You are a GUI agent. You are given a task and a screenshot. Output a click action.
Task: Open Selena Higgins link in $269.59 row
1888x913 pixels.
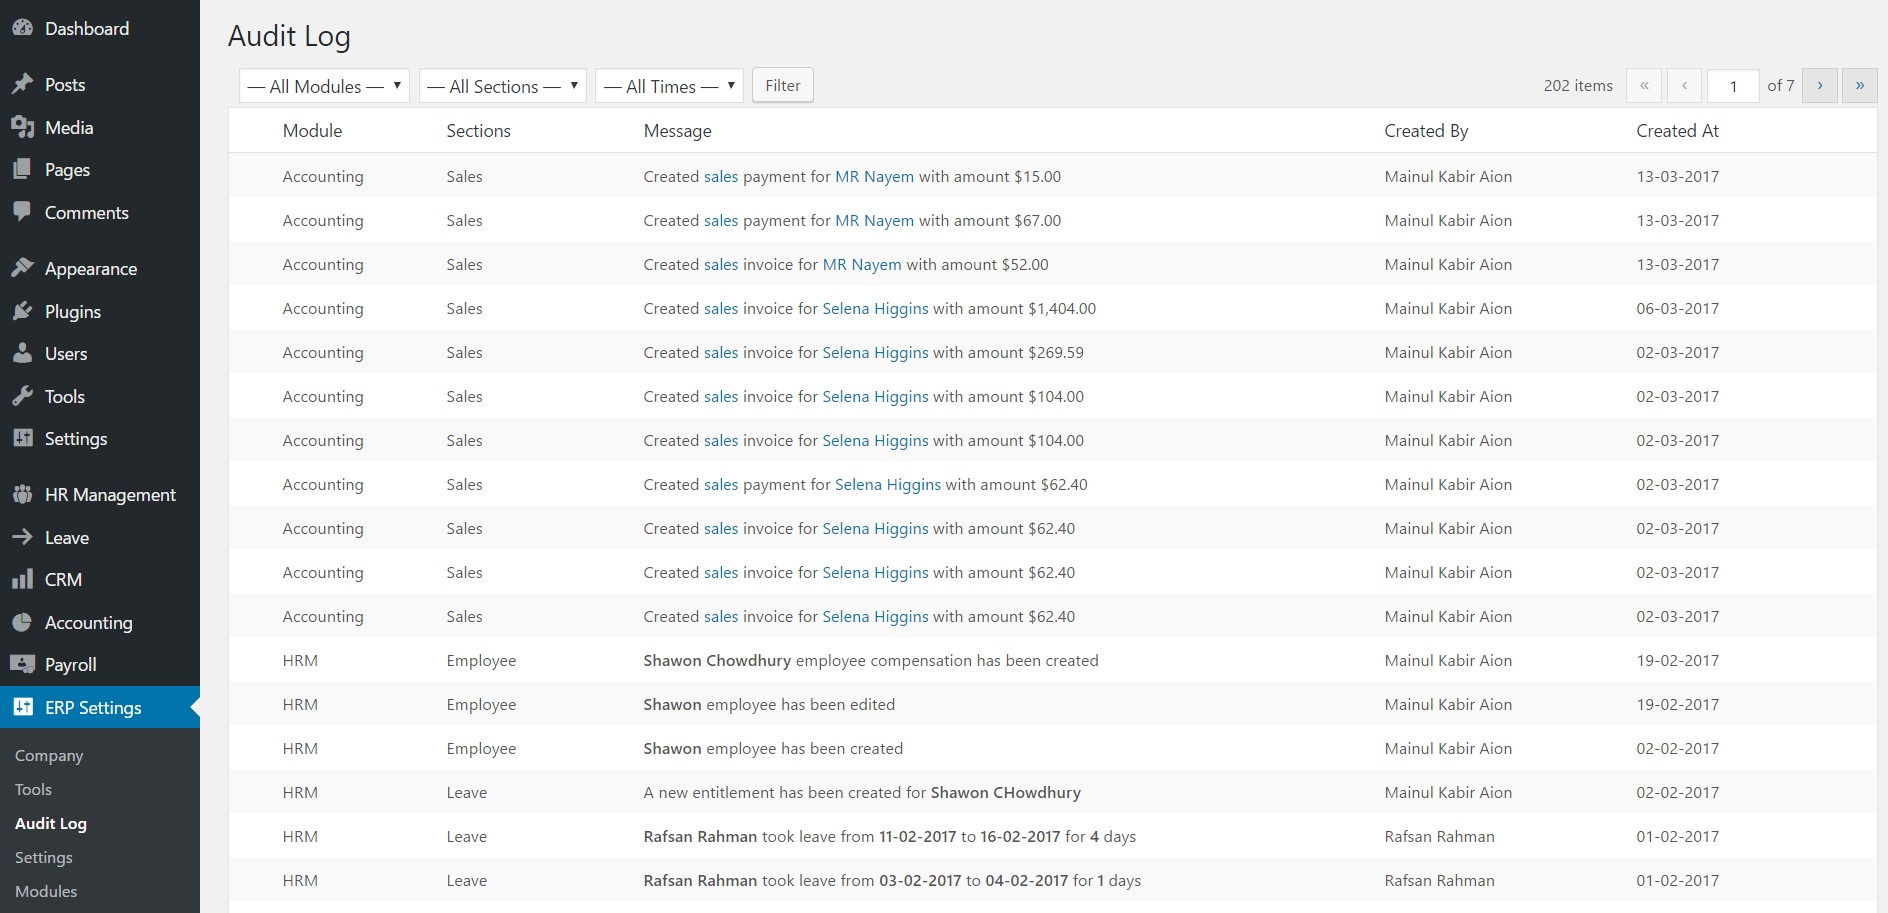pos(875,352)
